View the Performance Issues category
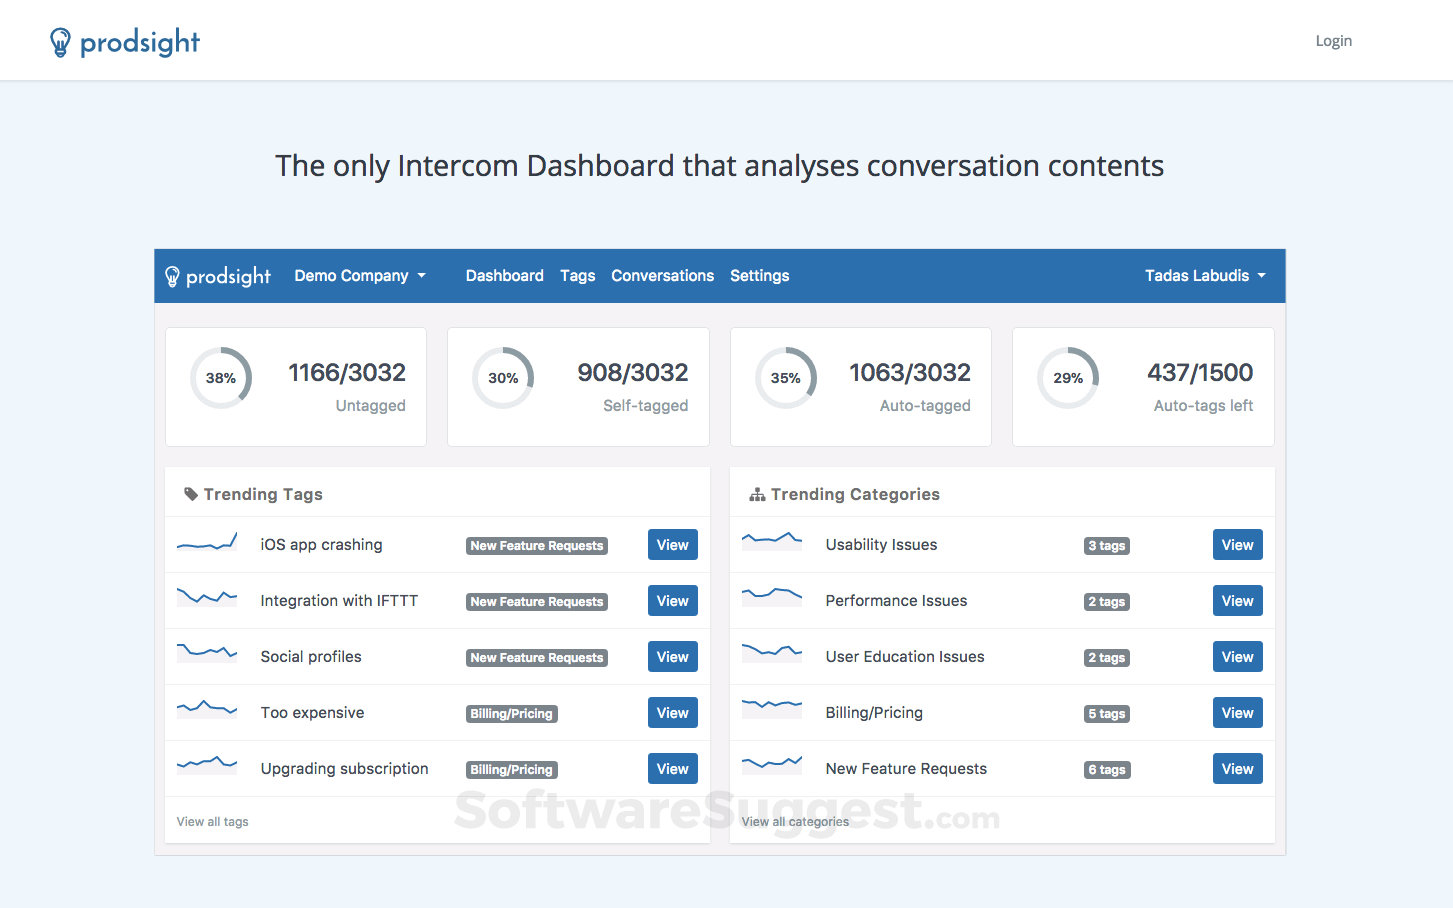The image size is (1453, 908). pos(1238,601)
